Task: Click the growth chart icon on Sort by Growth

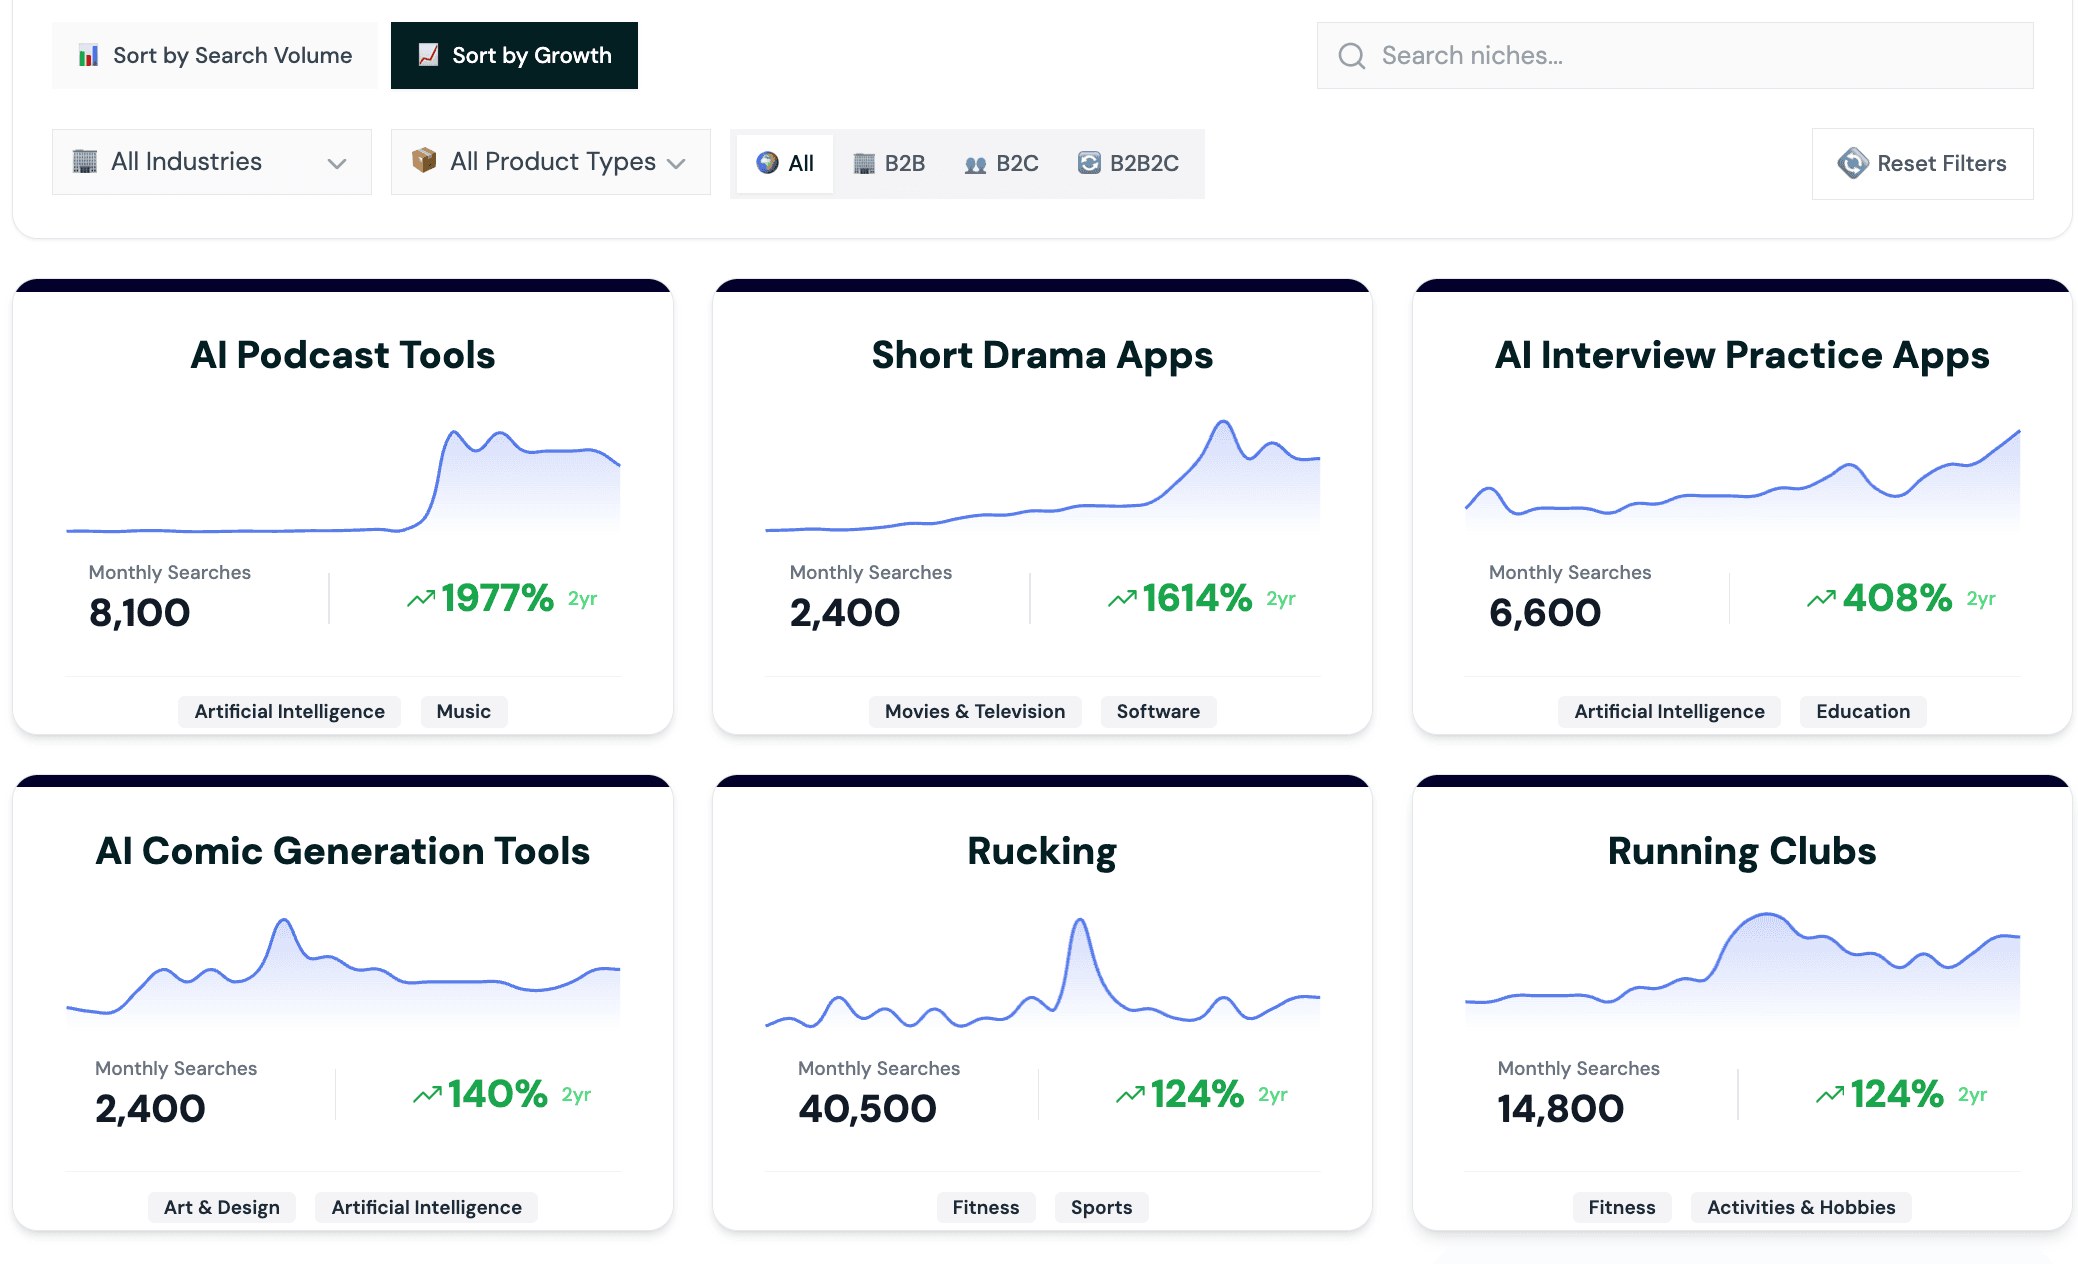Action: point(428,55)
